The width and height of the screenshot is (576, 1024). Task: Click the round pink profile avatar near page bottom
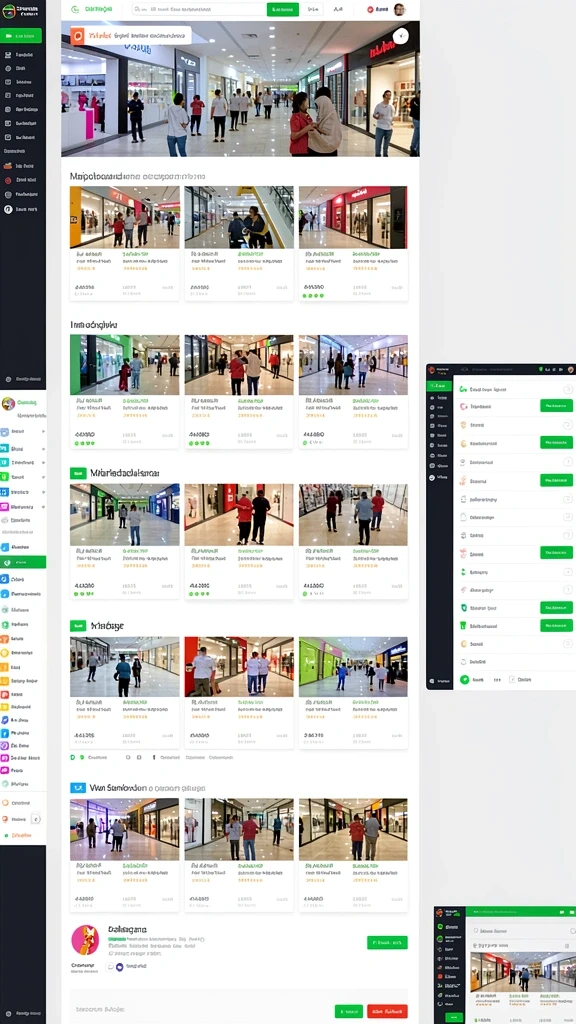(85, 940)
